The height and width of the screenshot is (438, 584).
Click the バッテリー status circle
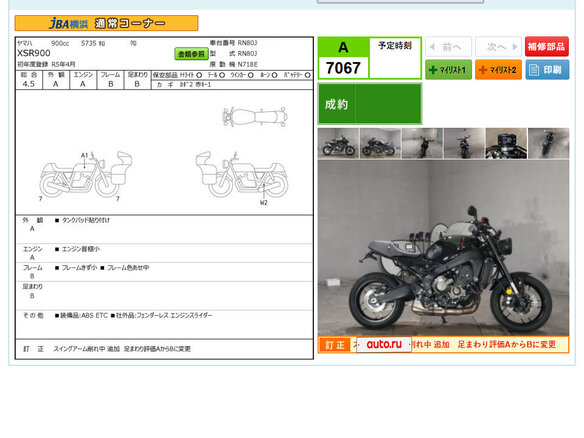(x=308, y=75)
